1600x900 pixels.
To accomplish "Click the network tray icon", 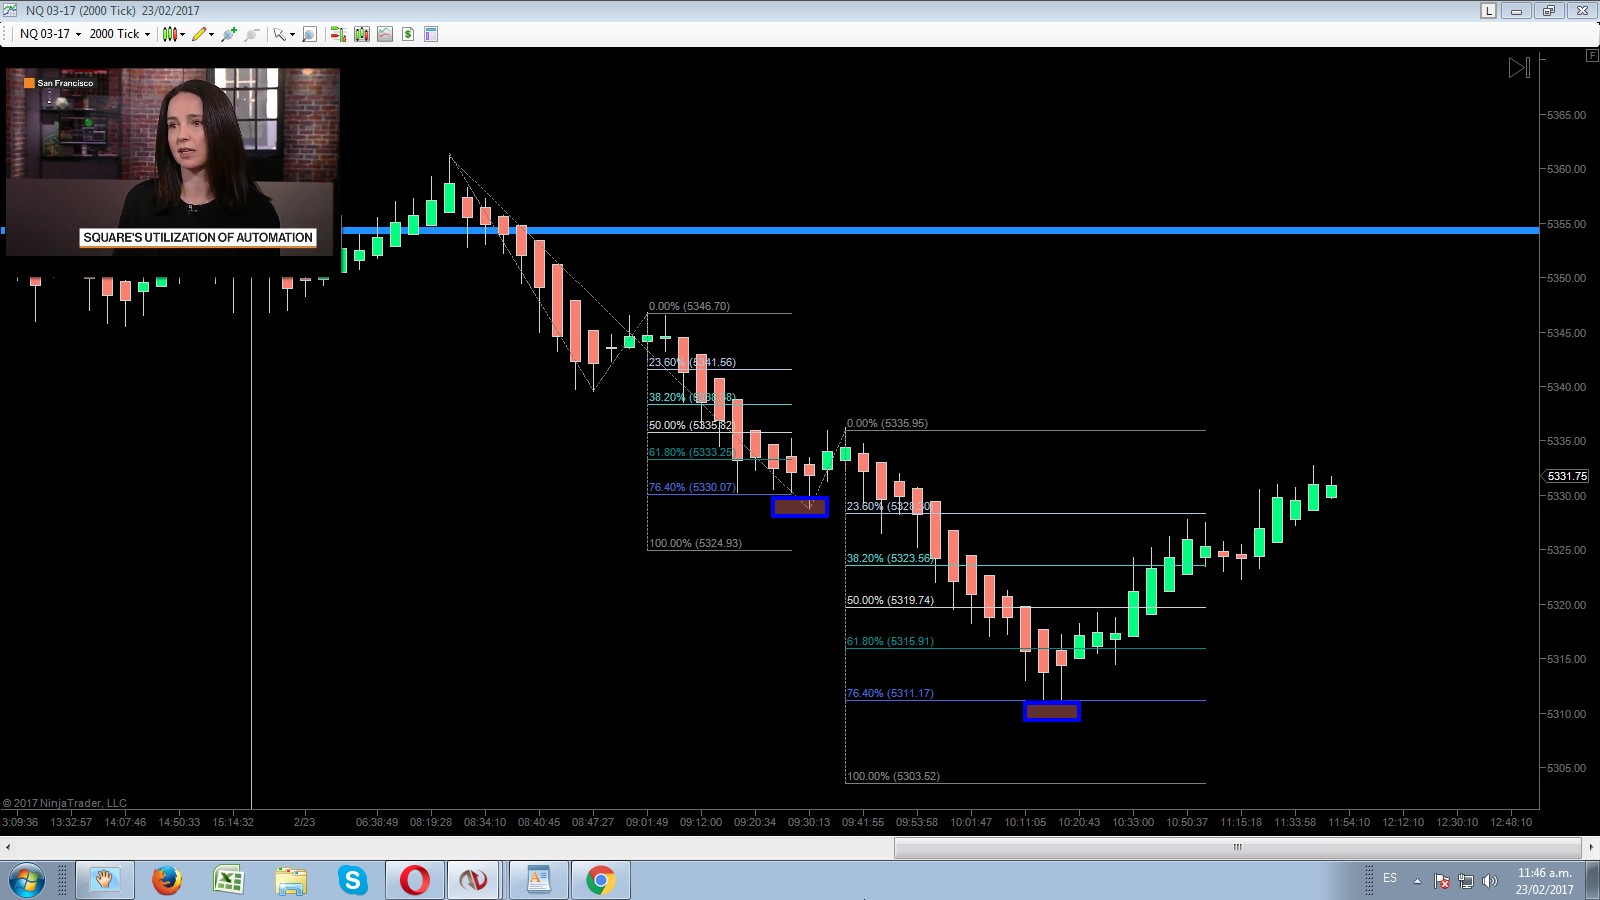I will point(1466,881).
